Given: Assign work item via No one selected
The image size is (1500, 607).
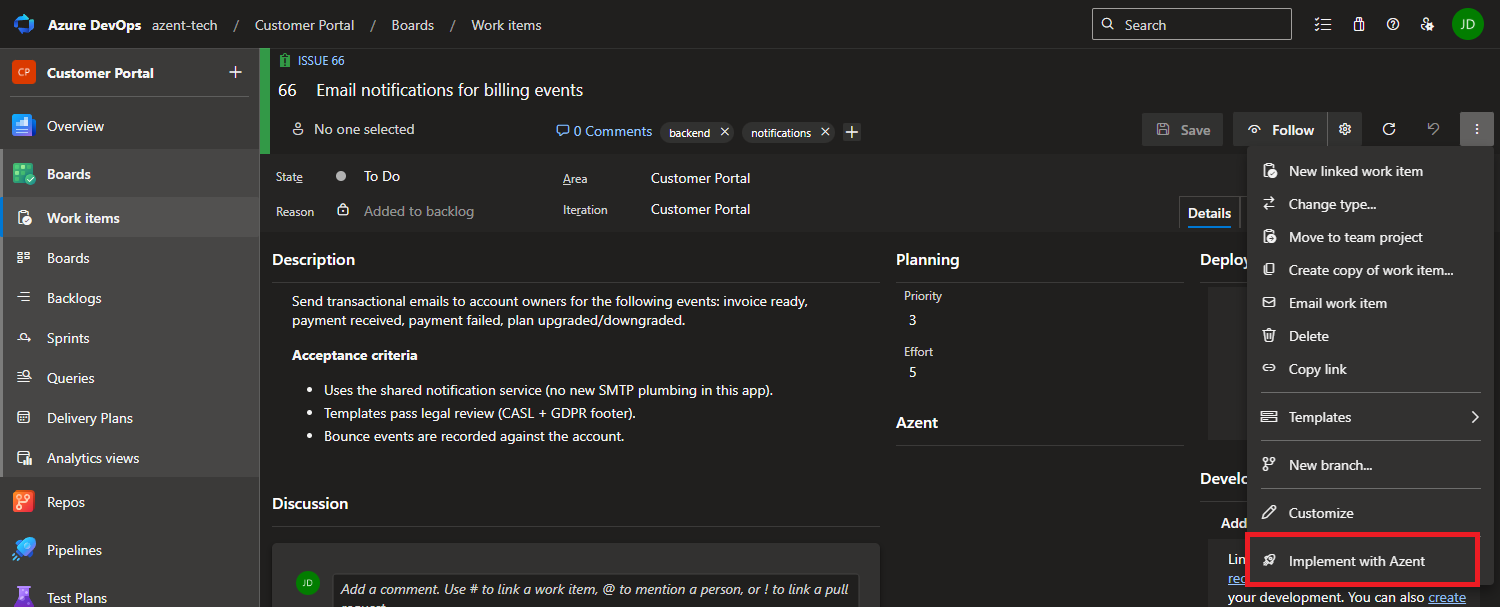Looking at the screenshot, I should (352, 129).
